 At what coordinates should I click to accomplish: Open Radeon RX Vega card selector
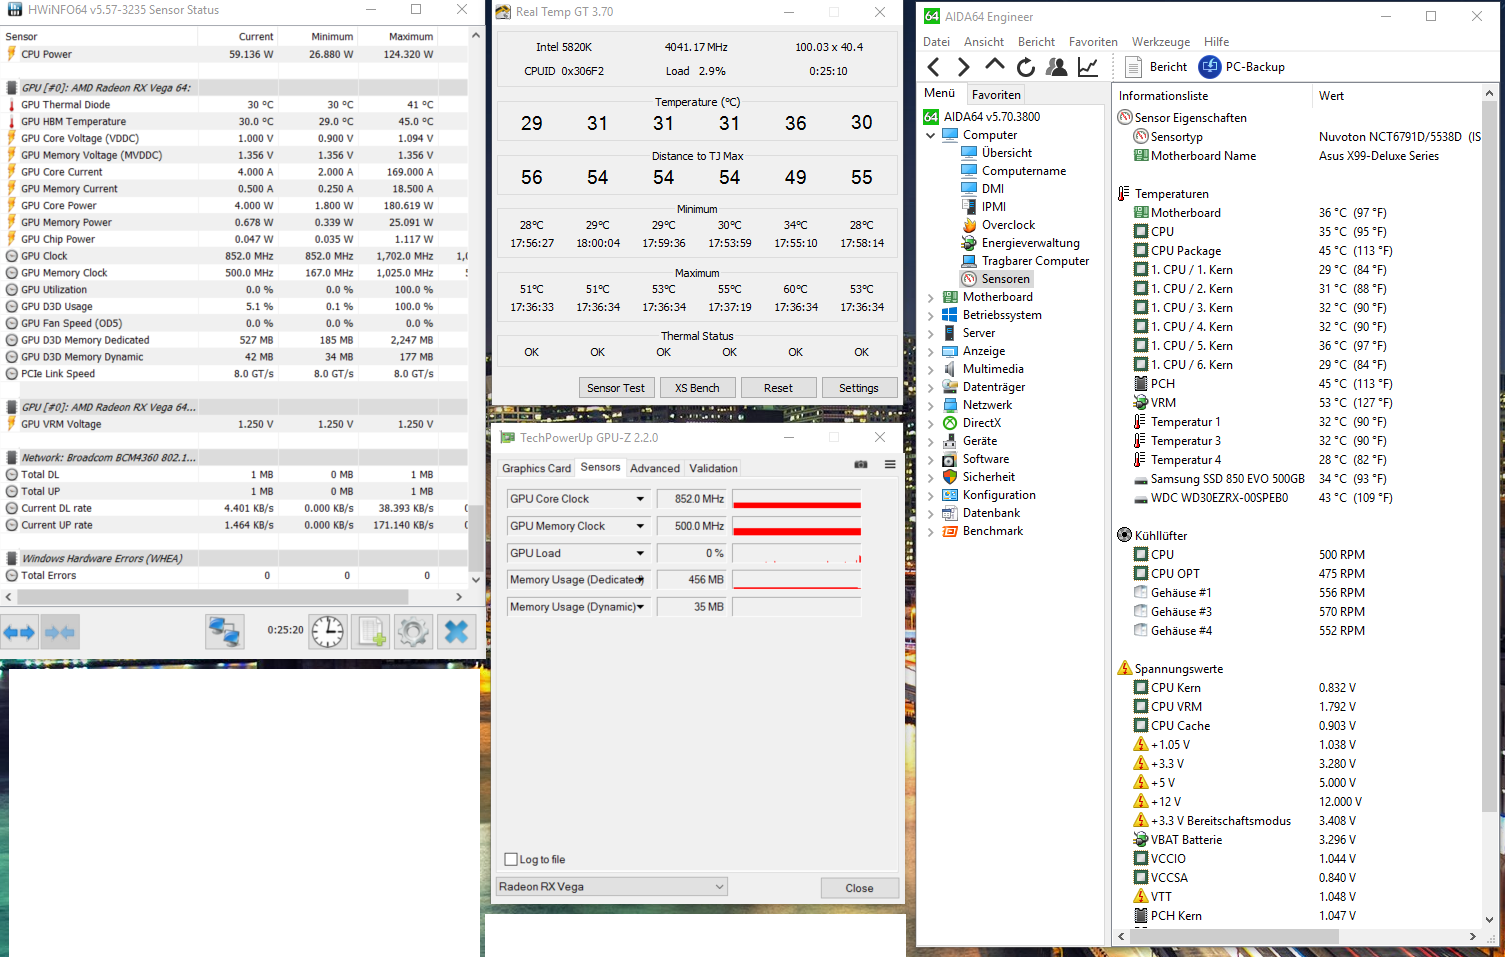(x=612, y=887)
